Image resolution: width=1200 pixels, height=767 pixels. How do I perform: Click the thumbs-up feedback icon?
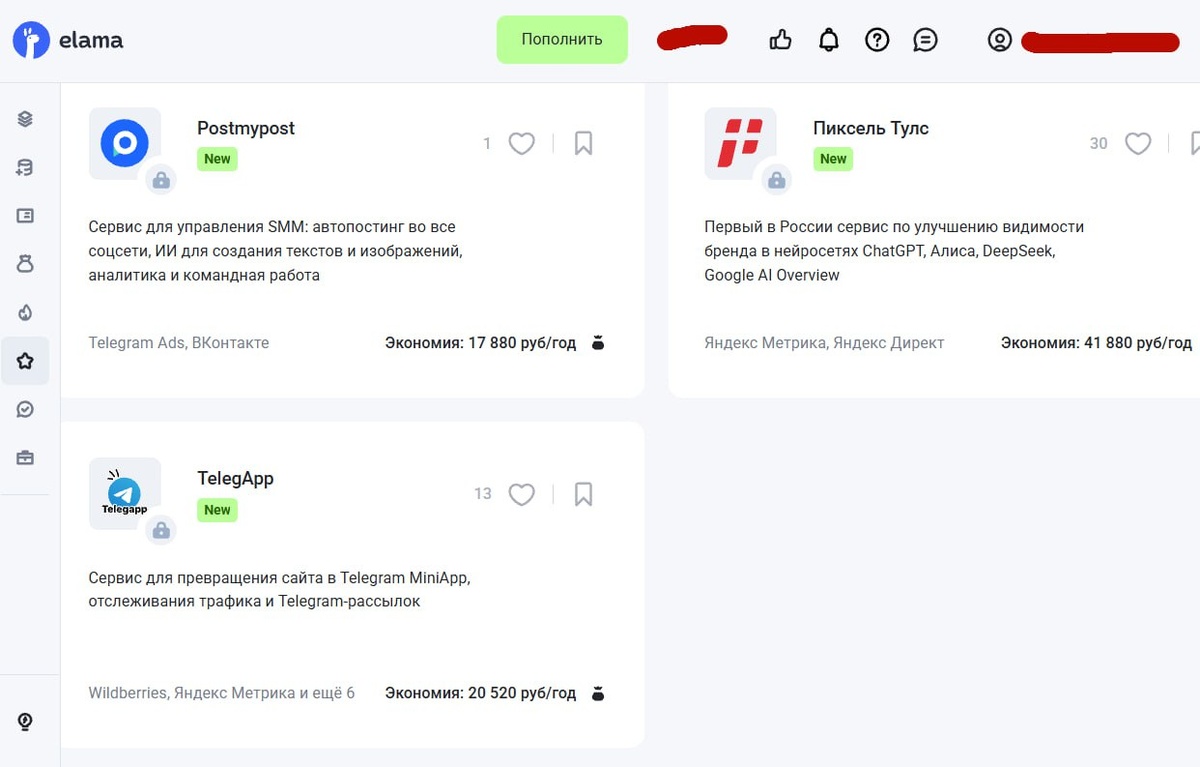click(780, 40)
